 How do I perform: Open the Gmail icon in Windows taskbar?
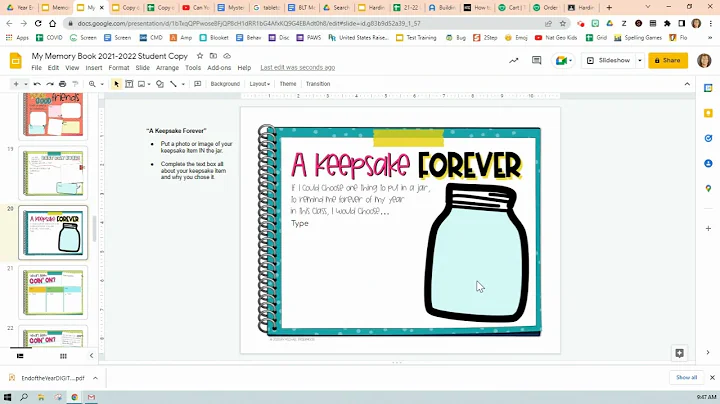pyautogui.click(x=91, y=397)
